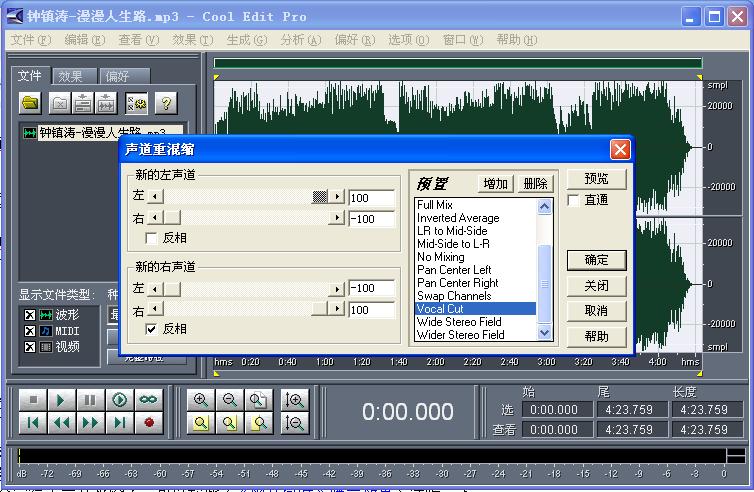Click the OK (确定) button
Viewport: 754px width, 492px height.
[596, 260]
